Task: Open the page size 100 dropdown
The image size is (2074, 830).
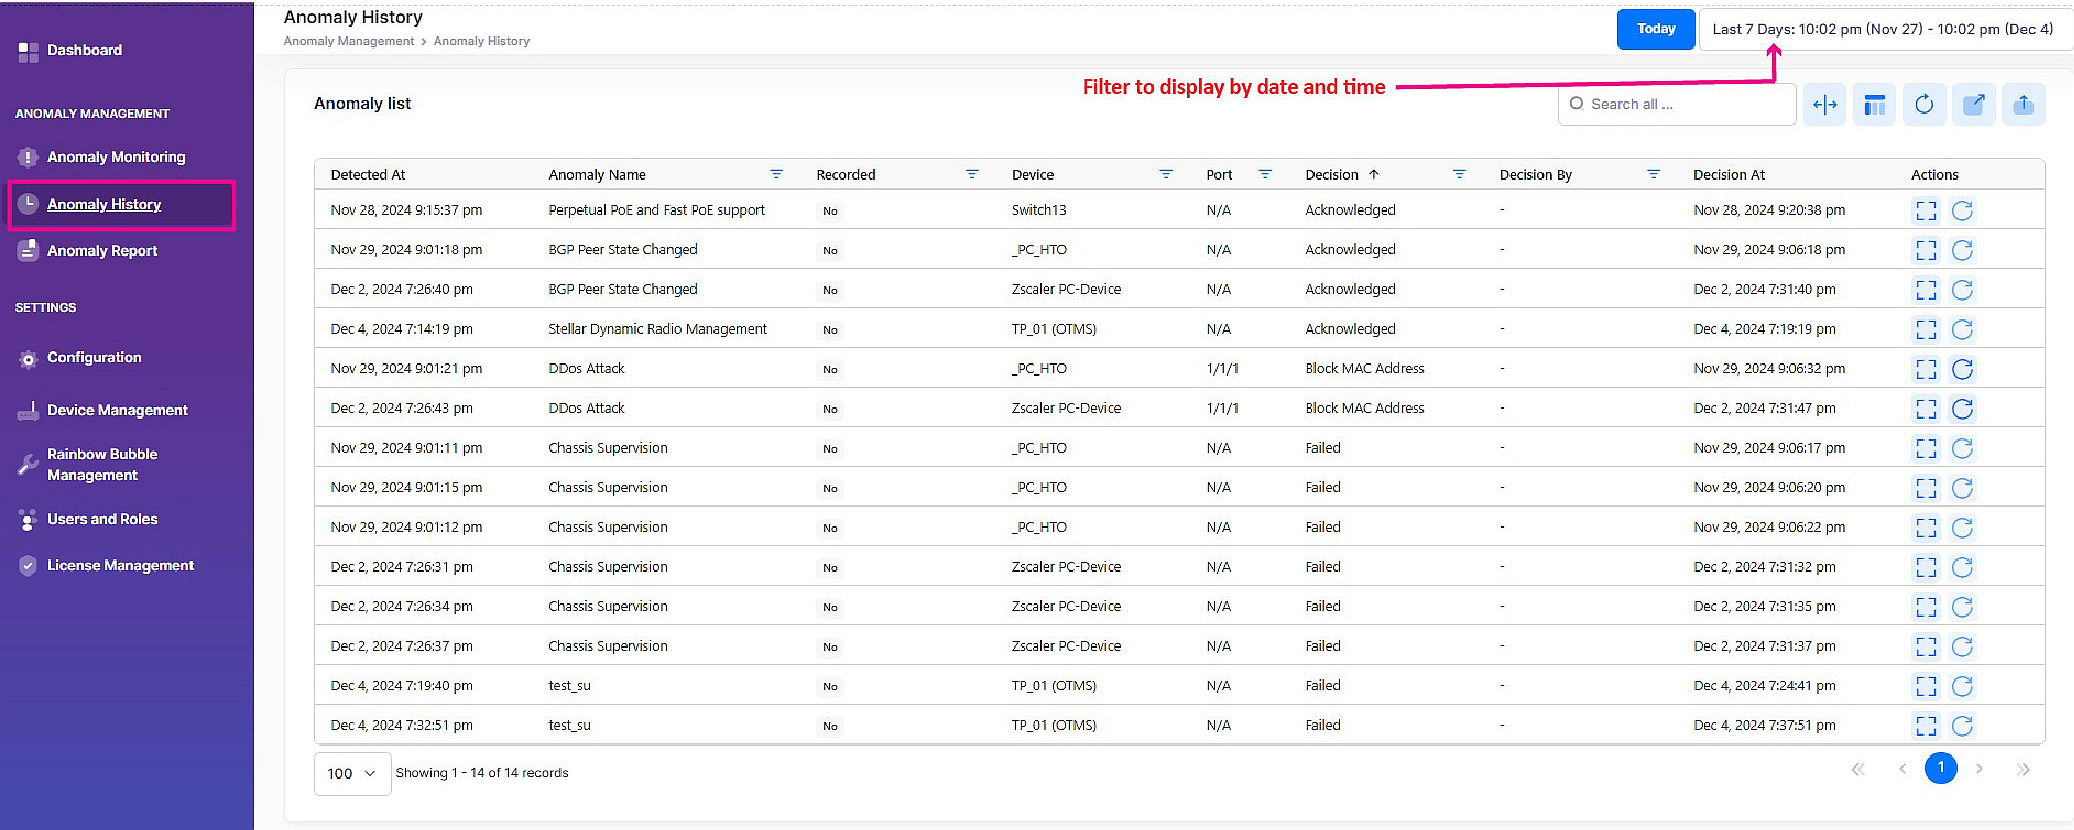Action: (352, 773)
